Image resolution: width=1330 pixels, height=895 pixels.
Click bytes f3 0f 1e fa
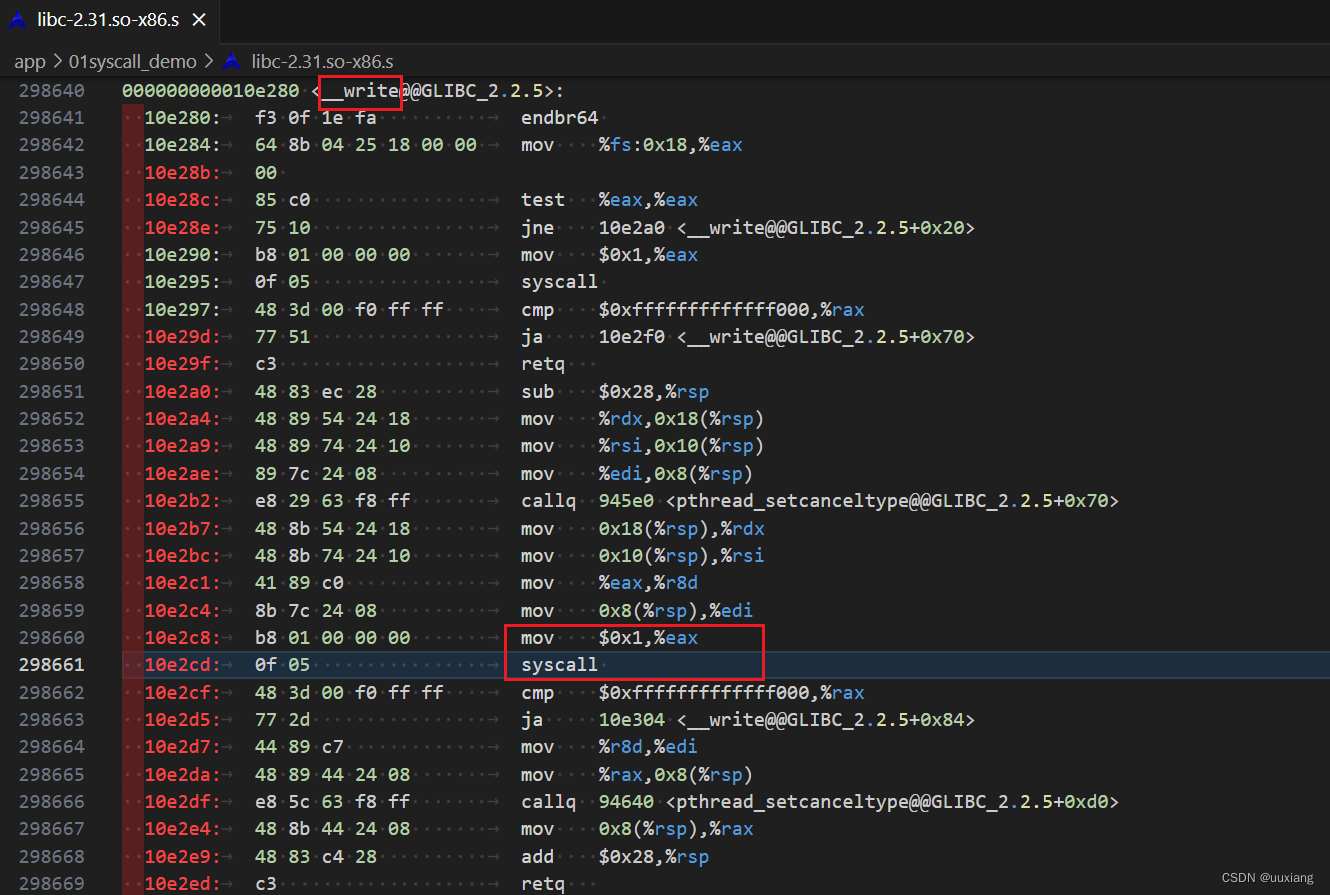pos(315,118)
